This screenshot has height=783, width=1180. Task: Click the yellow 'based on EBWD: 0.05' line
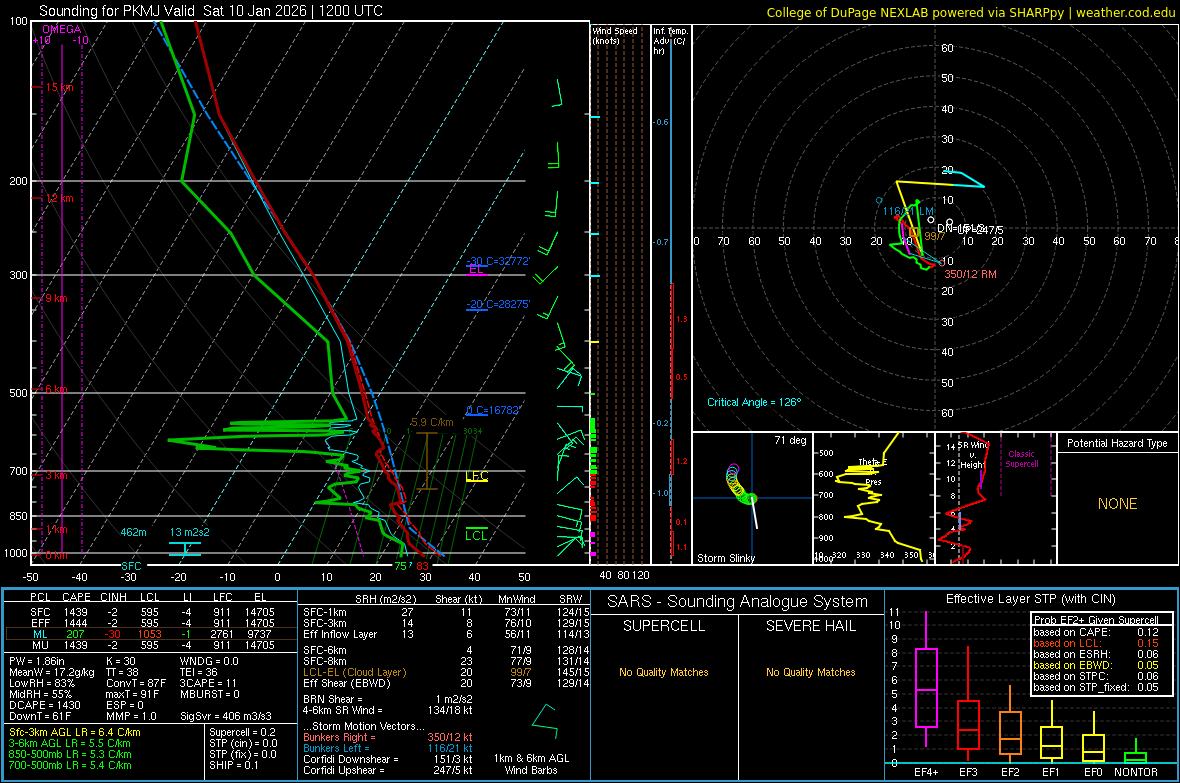(x=1096, y=665)
